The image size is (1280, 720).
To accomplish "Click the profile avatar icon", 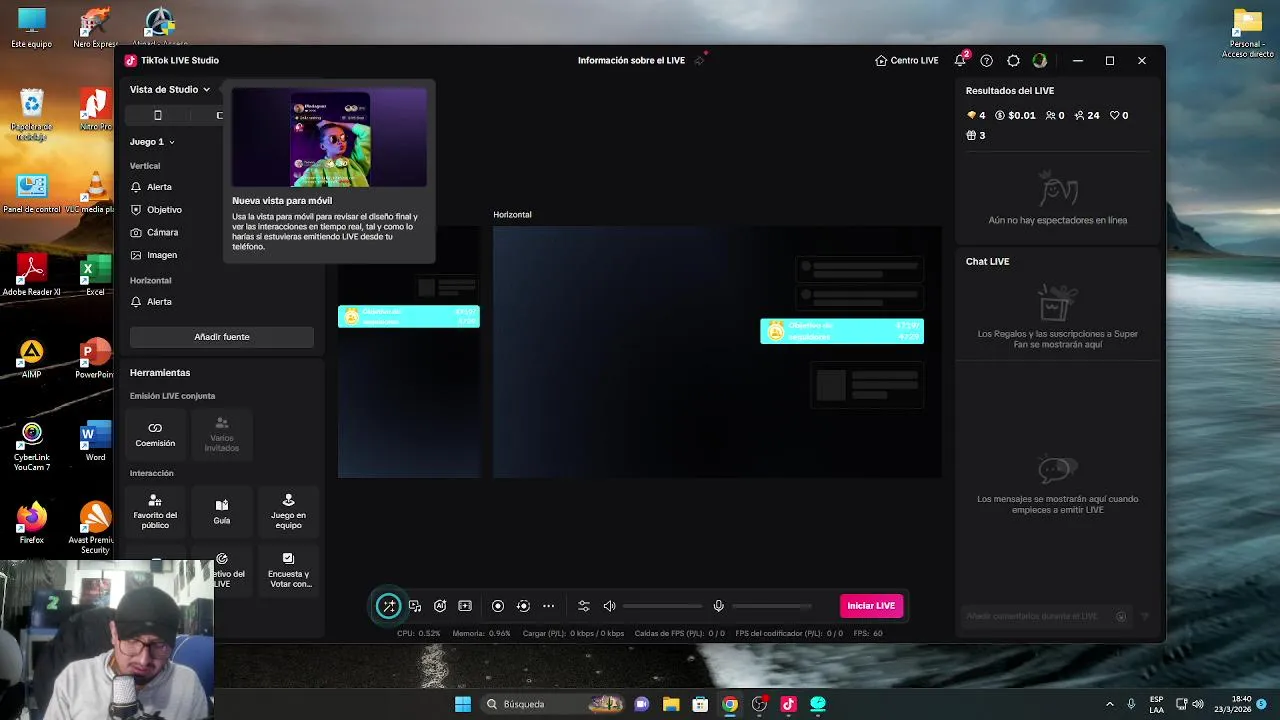I will click(1040, 61).
